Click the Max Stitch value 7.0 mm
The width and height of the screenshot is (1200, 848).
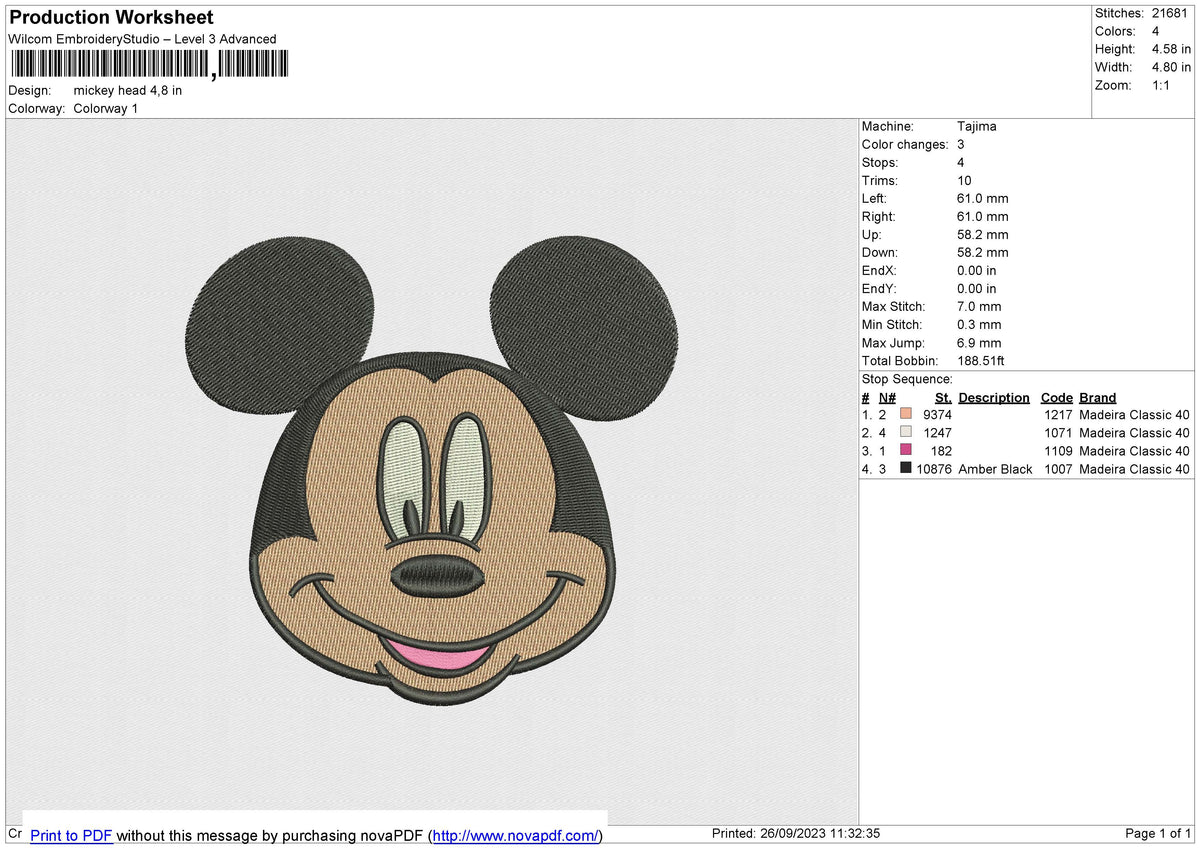tap(979, 306)
